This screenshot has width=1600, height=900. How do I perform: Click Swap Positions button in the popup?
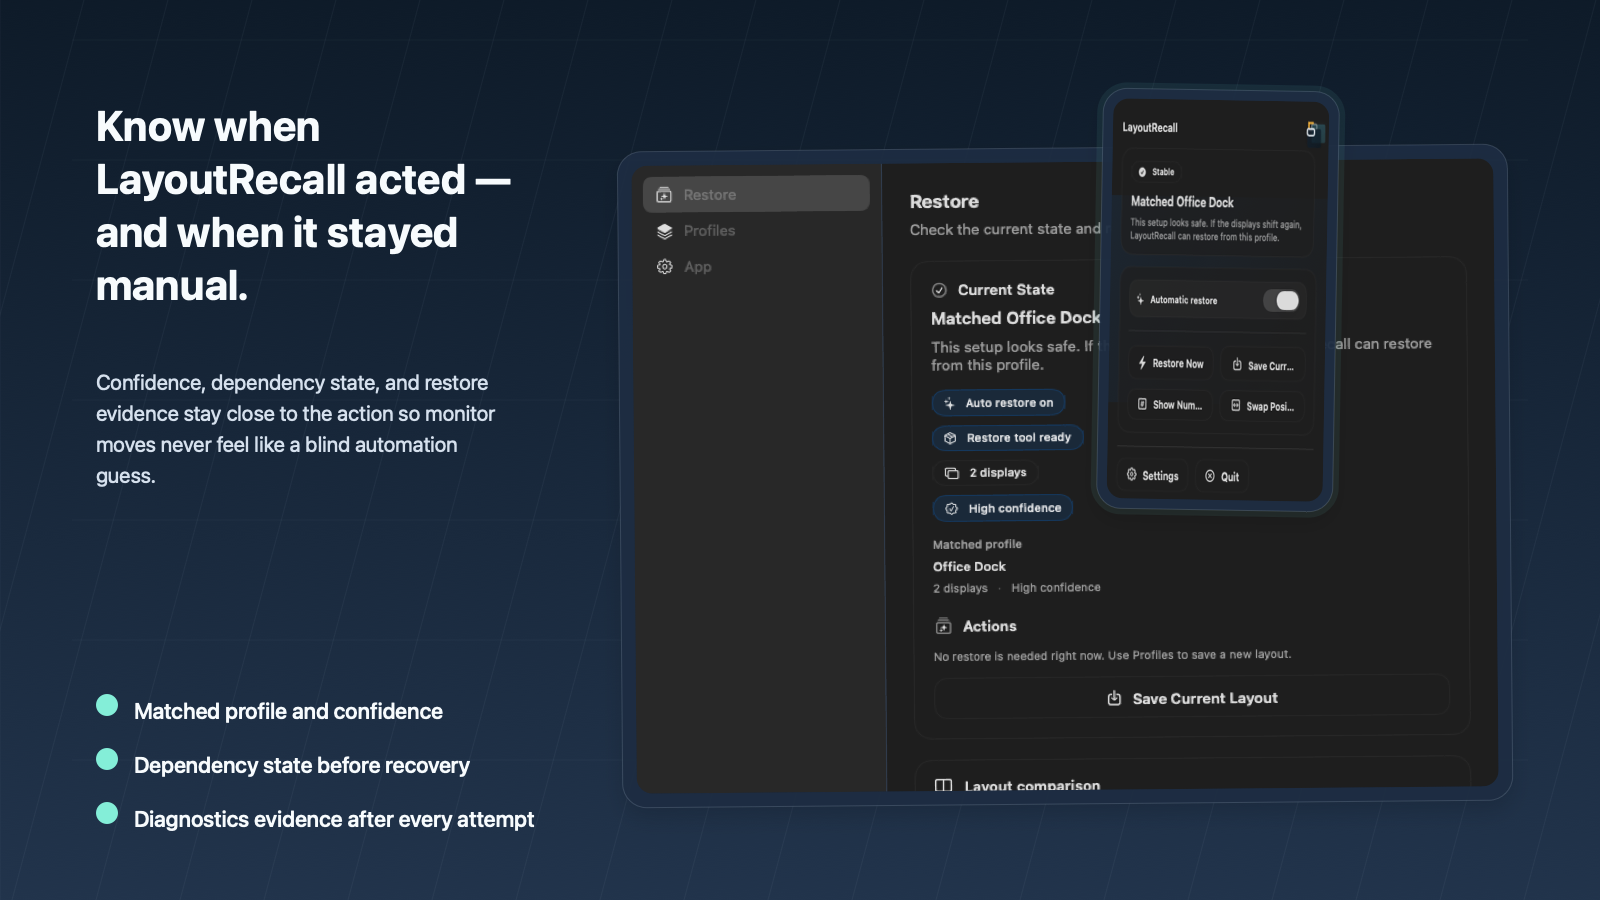(x=1262, y=406)
